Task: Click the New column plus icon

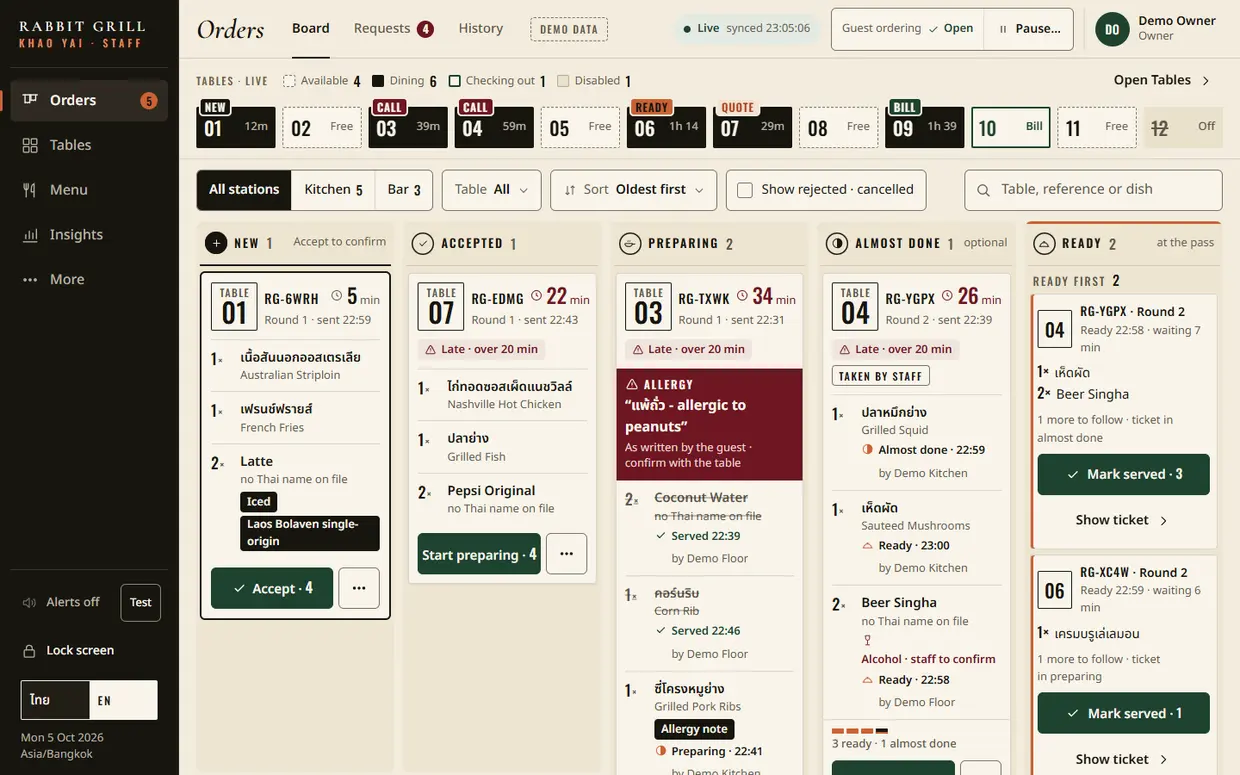Action: point(216,243)
